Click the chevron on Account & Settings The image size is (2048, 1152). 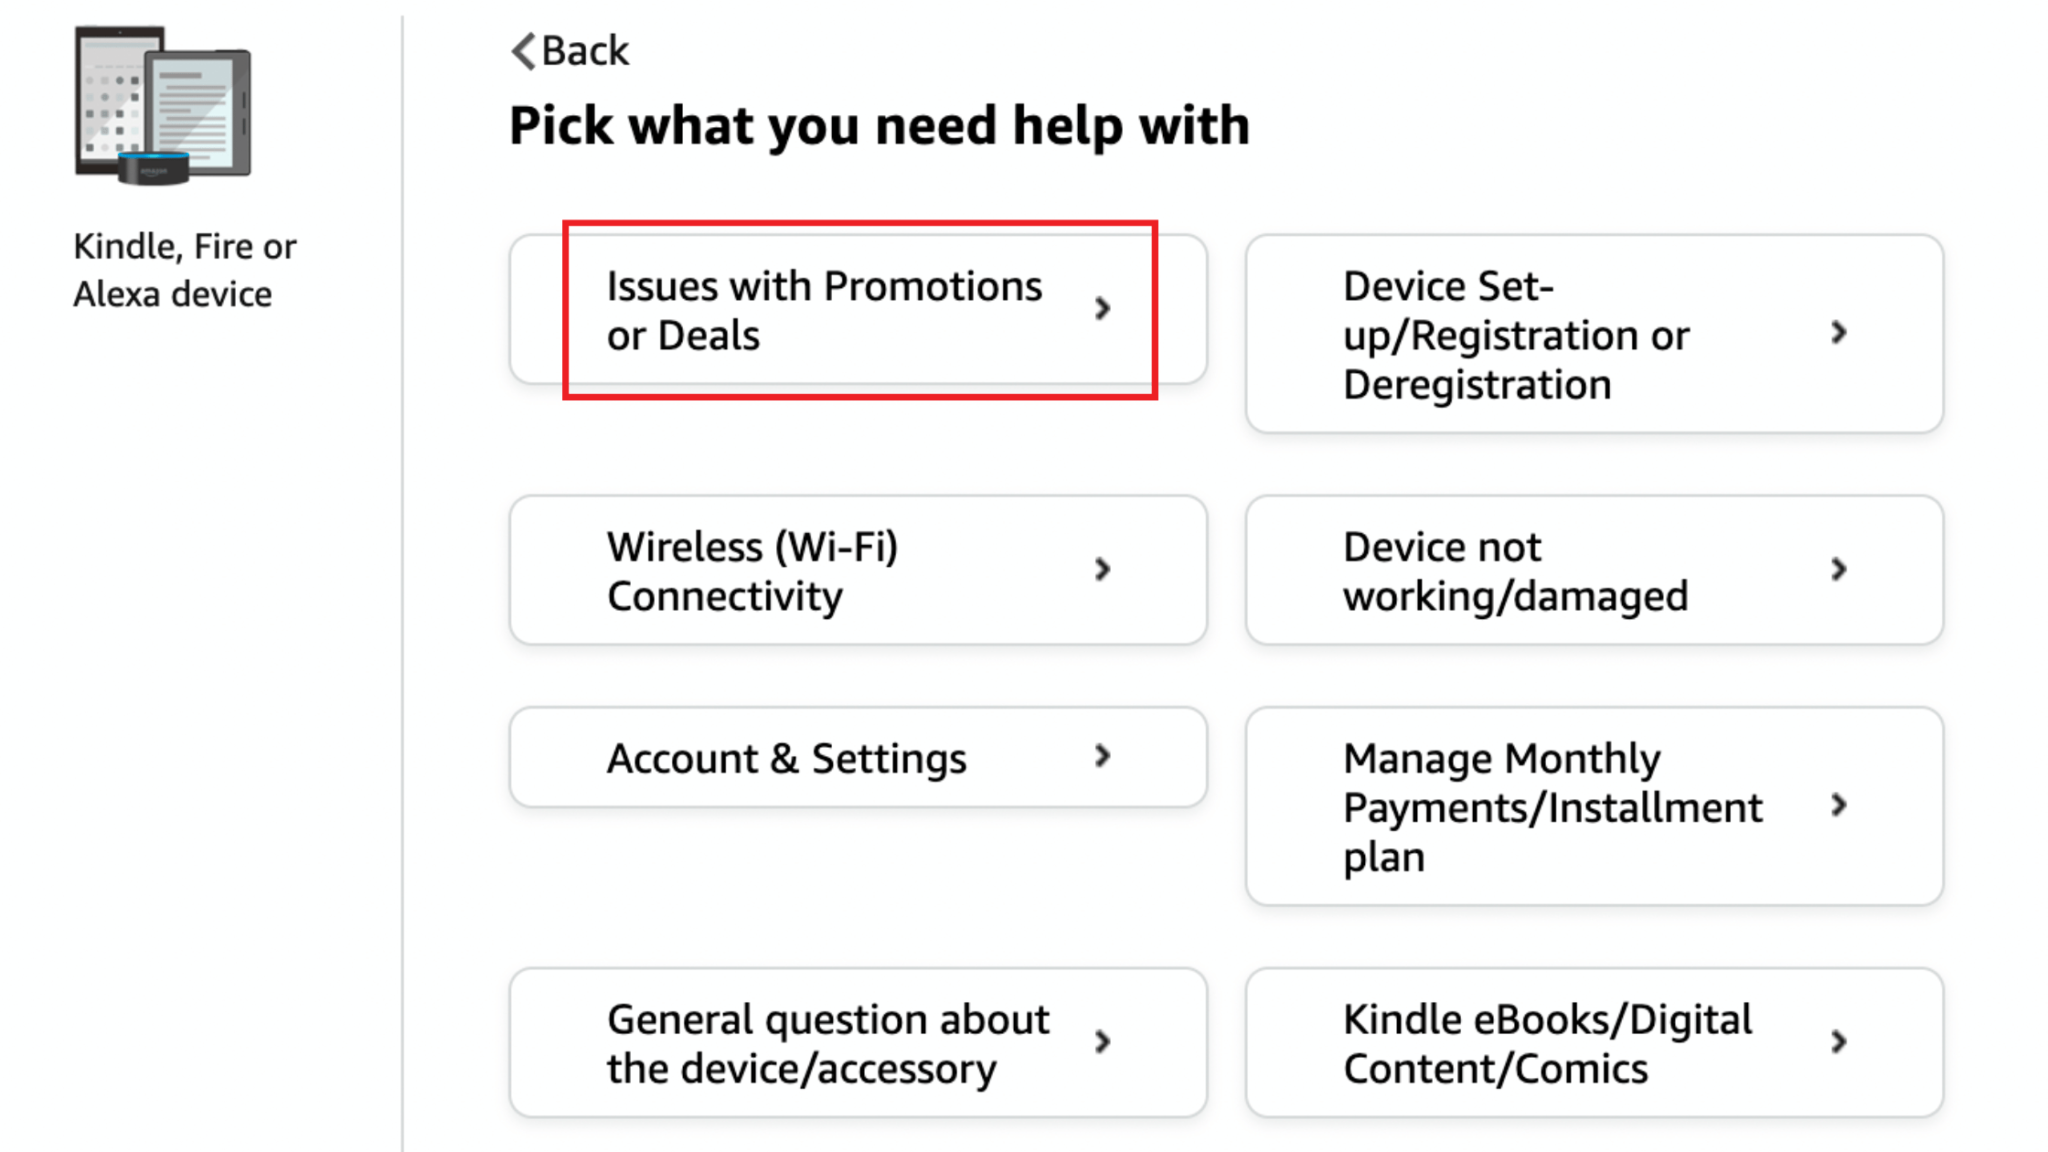tap(1104, 757)
